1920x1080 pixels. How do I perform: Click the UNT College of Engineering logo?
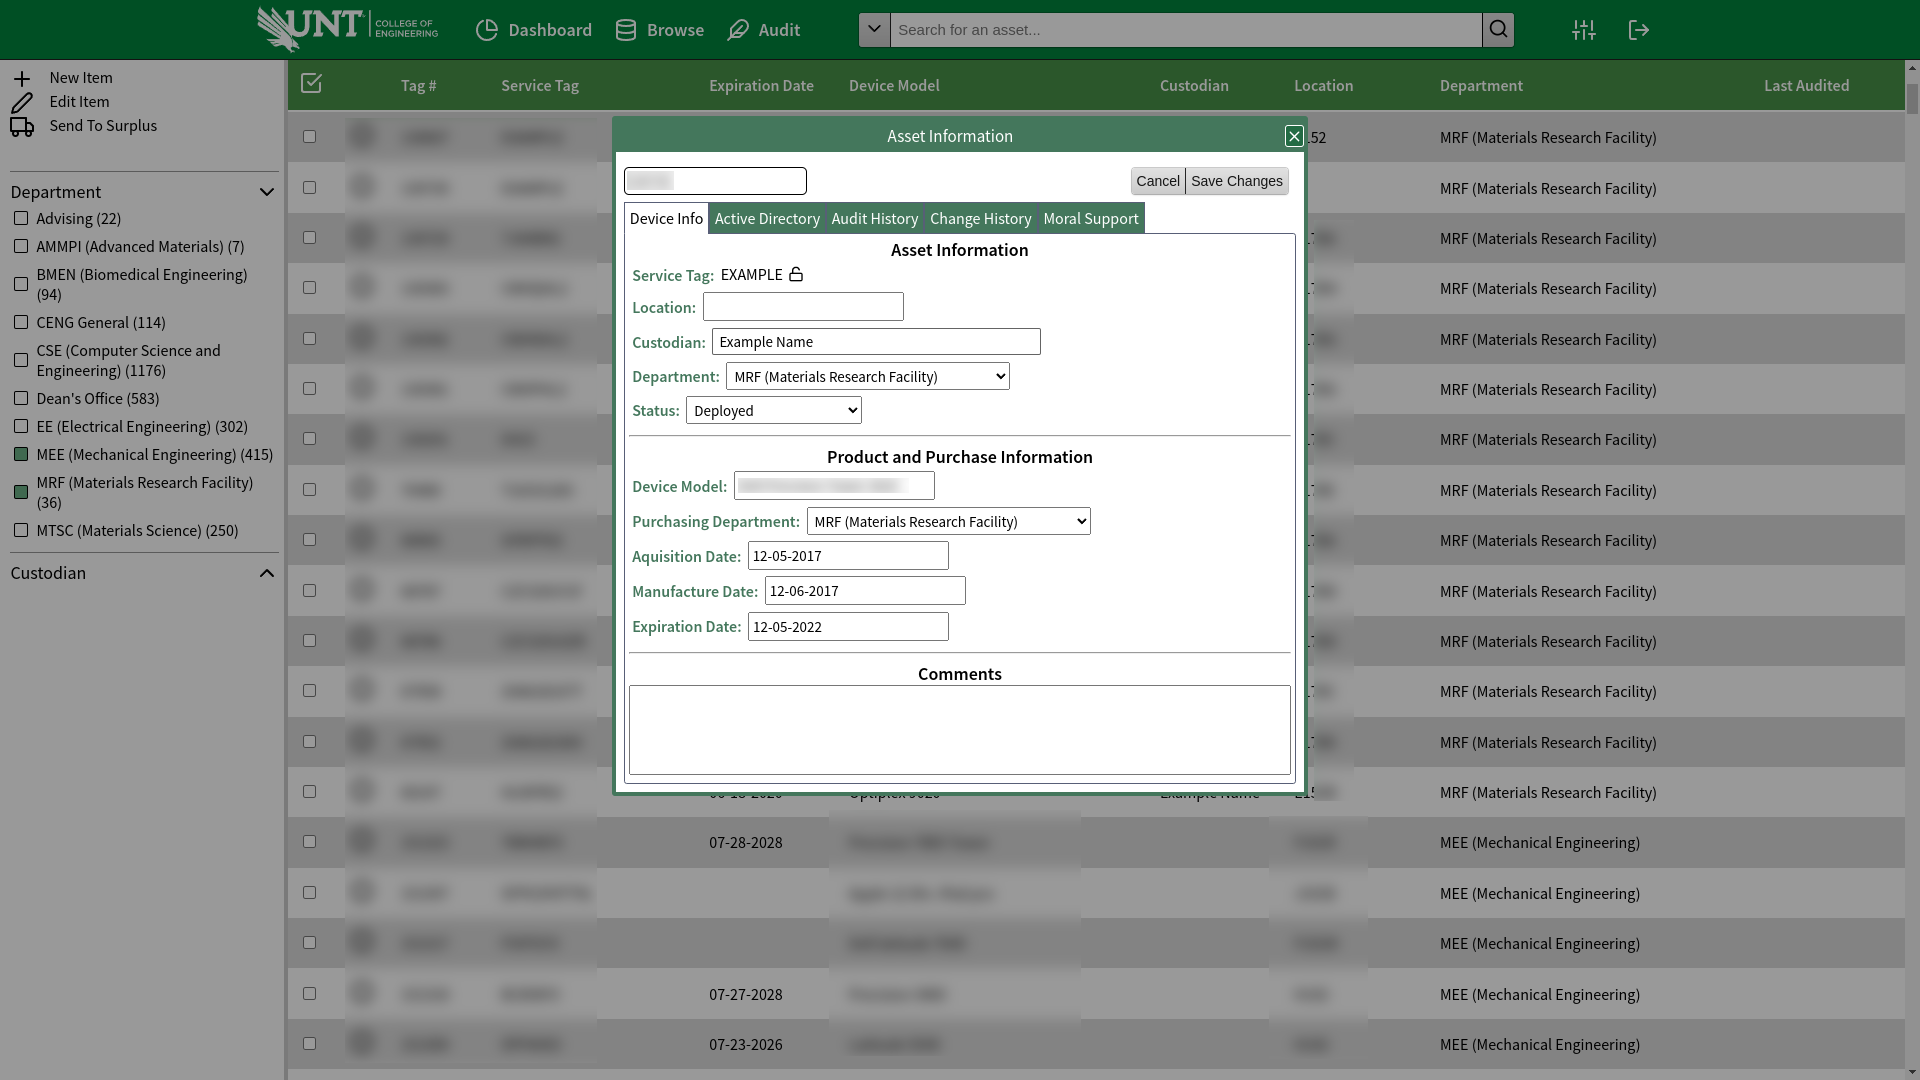point(347,29)
